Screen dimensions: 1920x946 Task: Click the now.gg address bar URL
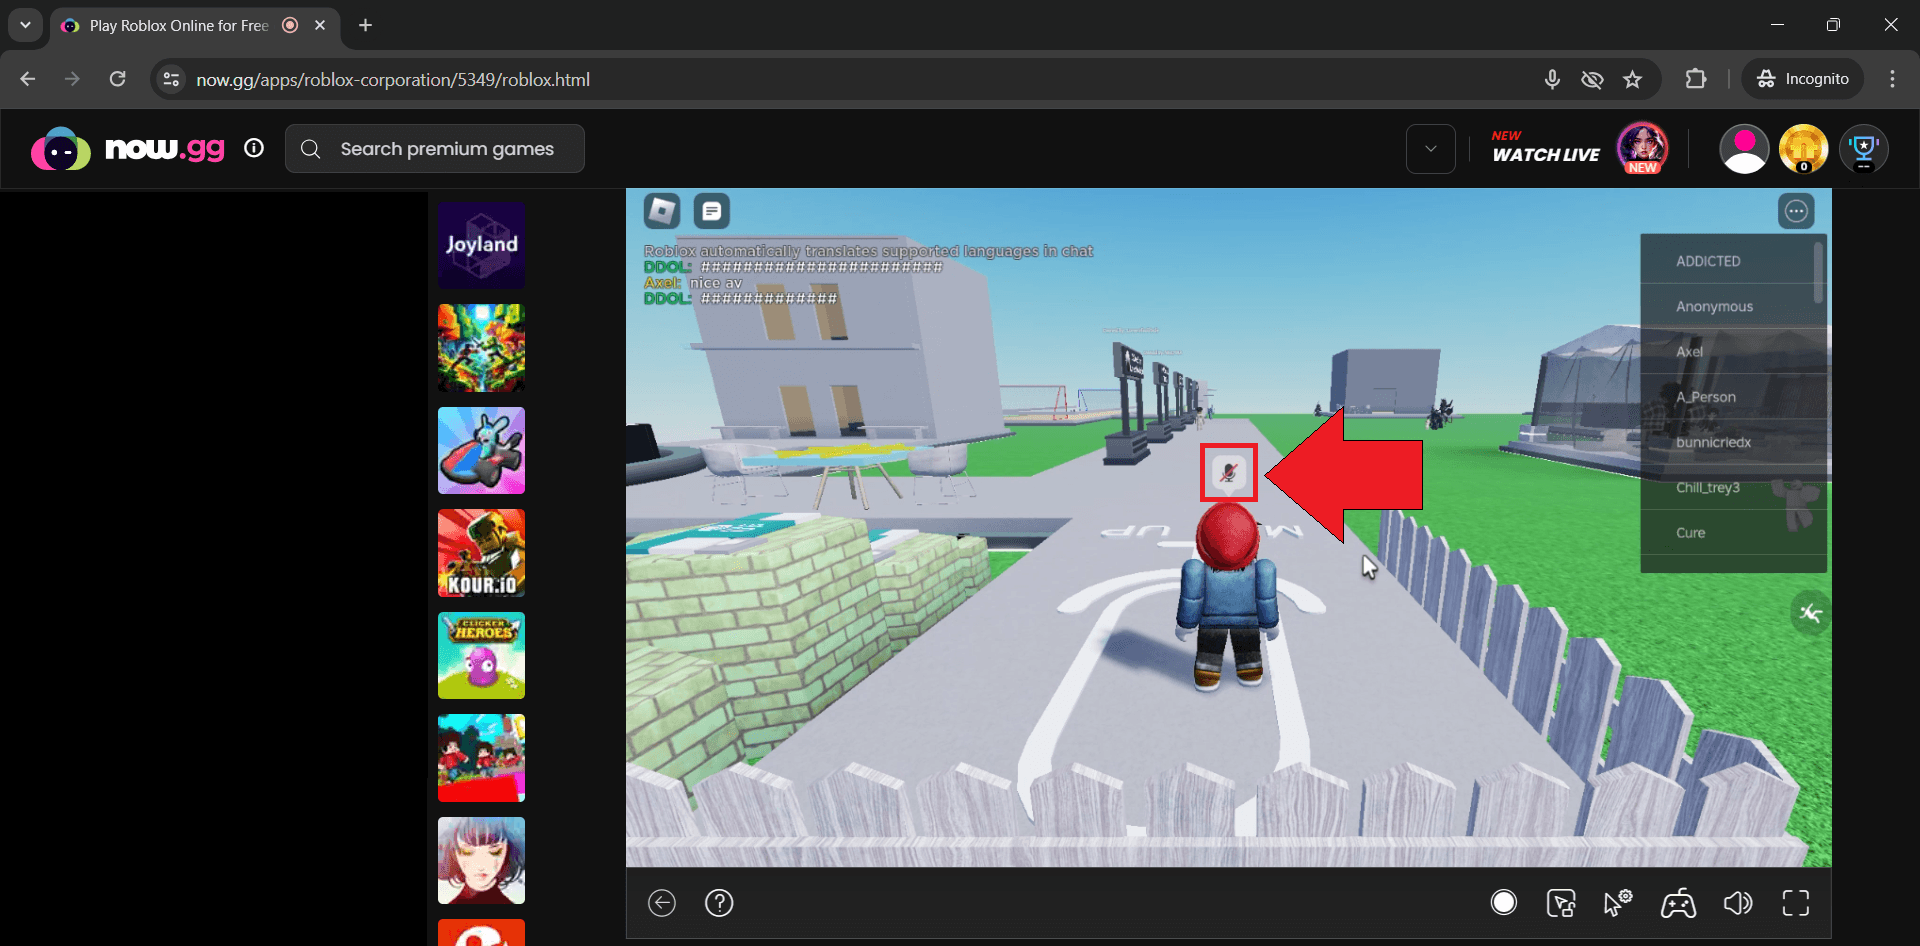click(393, 80)
